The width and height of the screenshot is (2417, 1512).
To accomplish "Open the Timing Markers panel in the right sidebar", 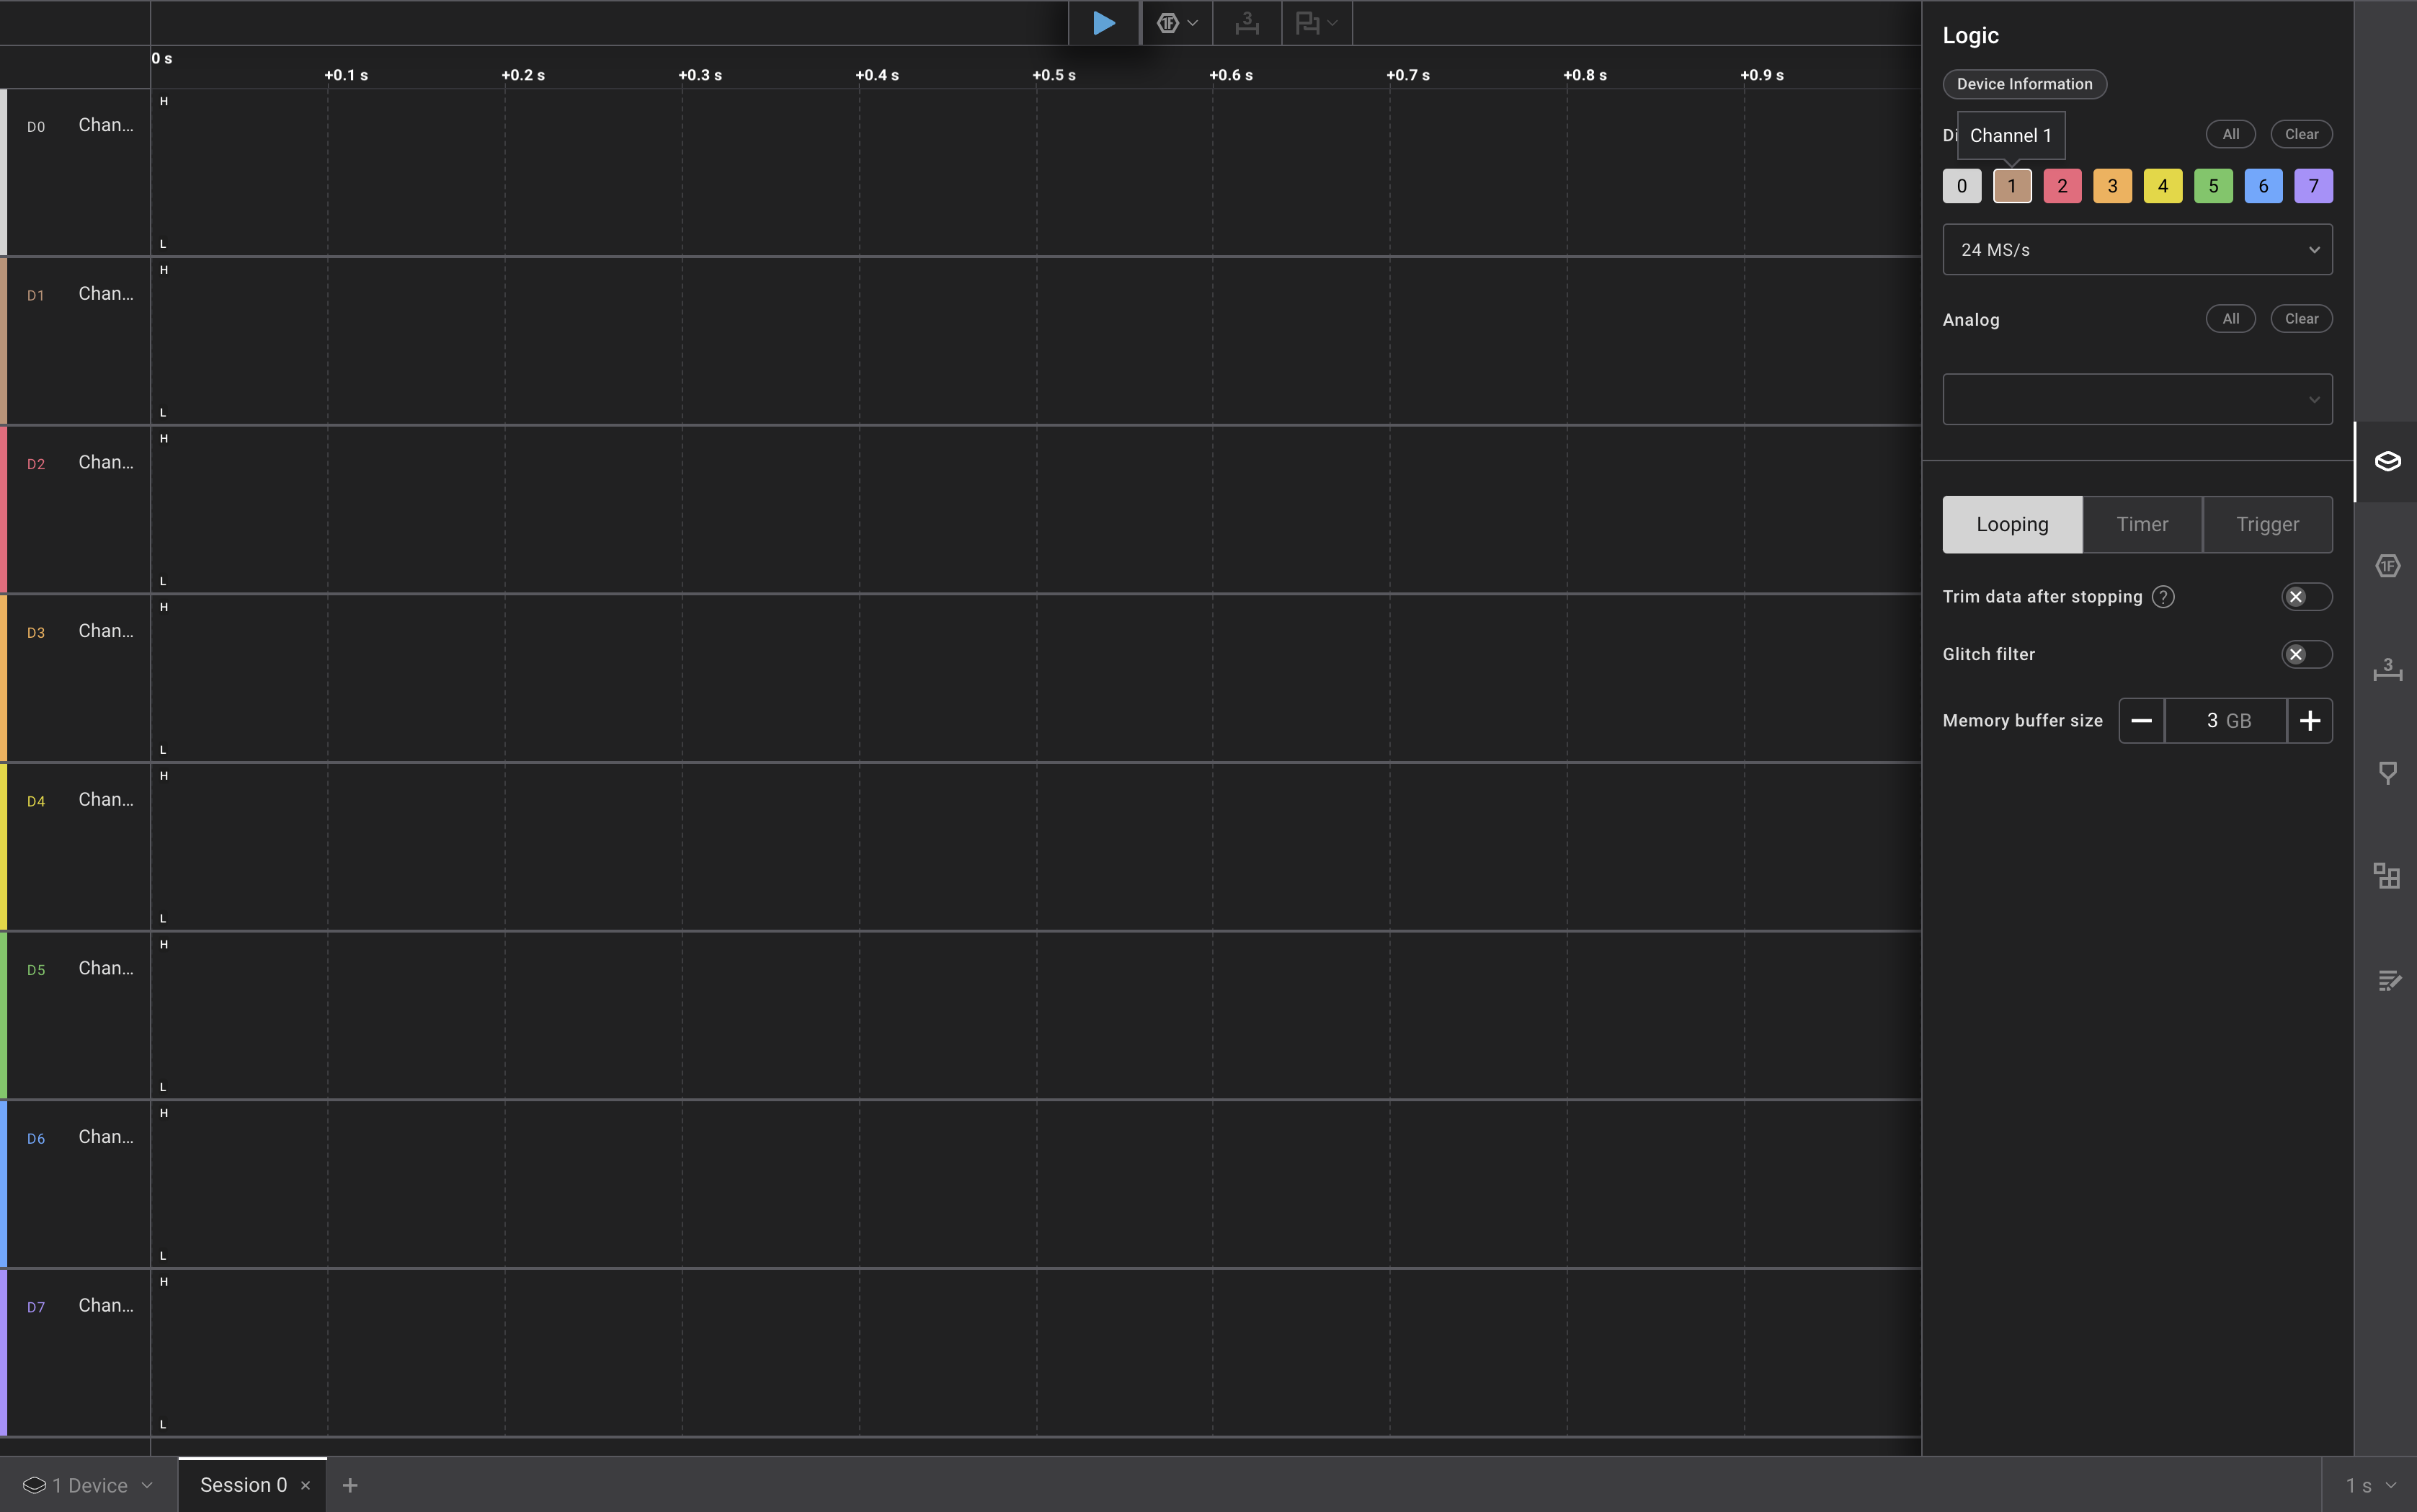I will pyautogui.click(x=2387, y=670).
